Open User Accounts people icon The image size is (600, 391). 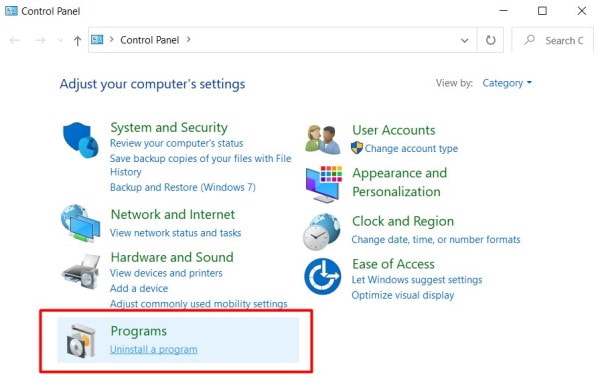tap(323, 139)
